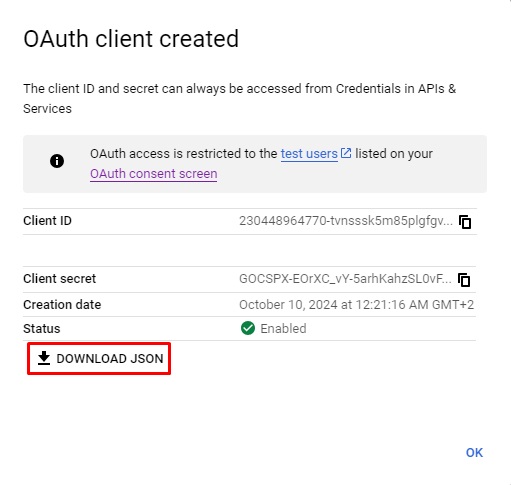
Task: Click the green Enabled checkmark icon
Action: (248, 328)
